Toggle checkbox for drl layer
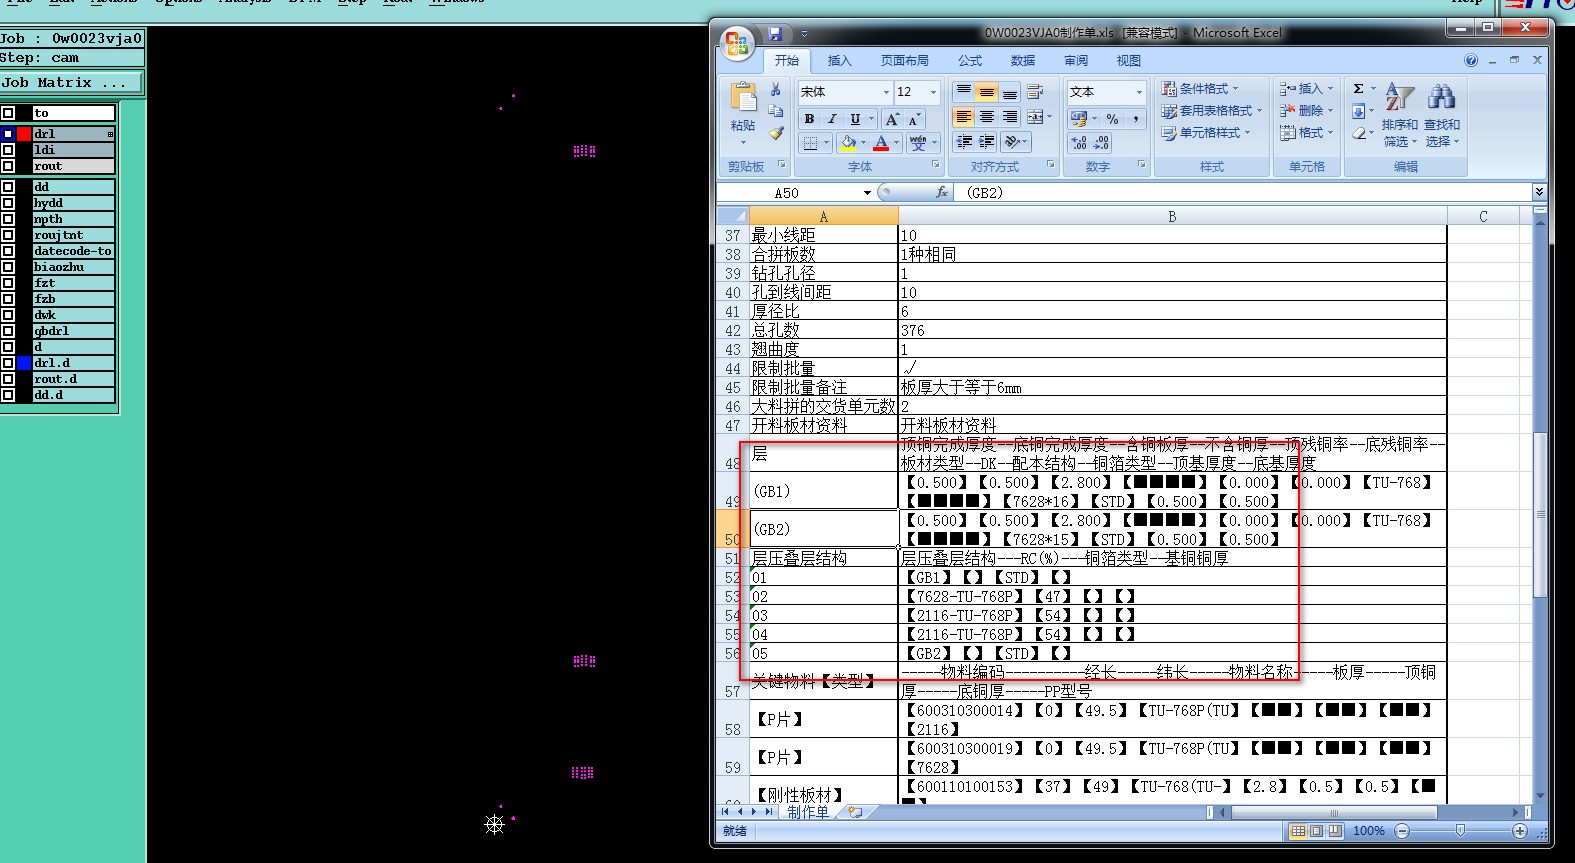 click(x=8, y=134)
